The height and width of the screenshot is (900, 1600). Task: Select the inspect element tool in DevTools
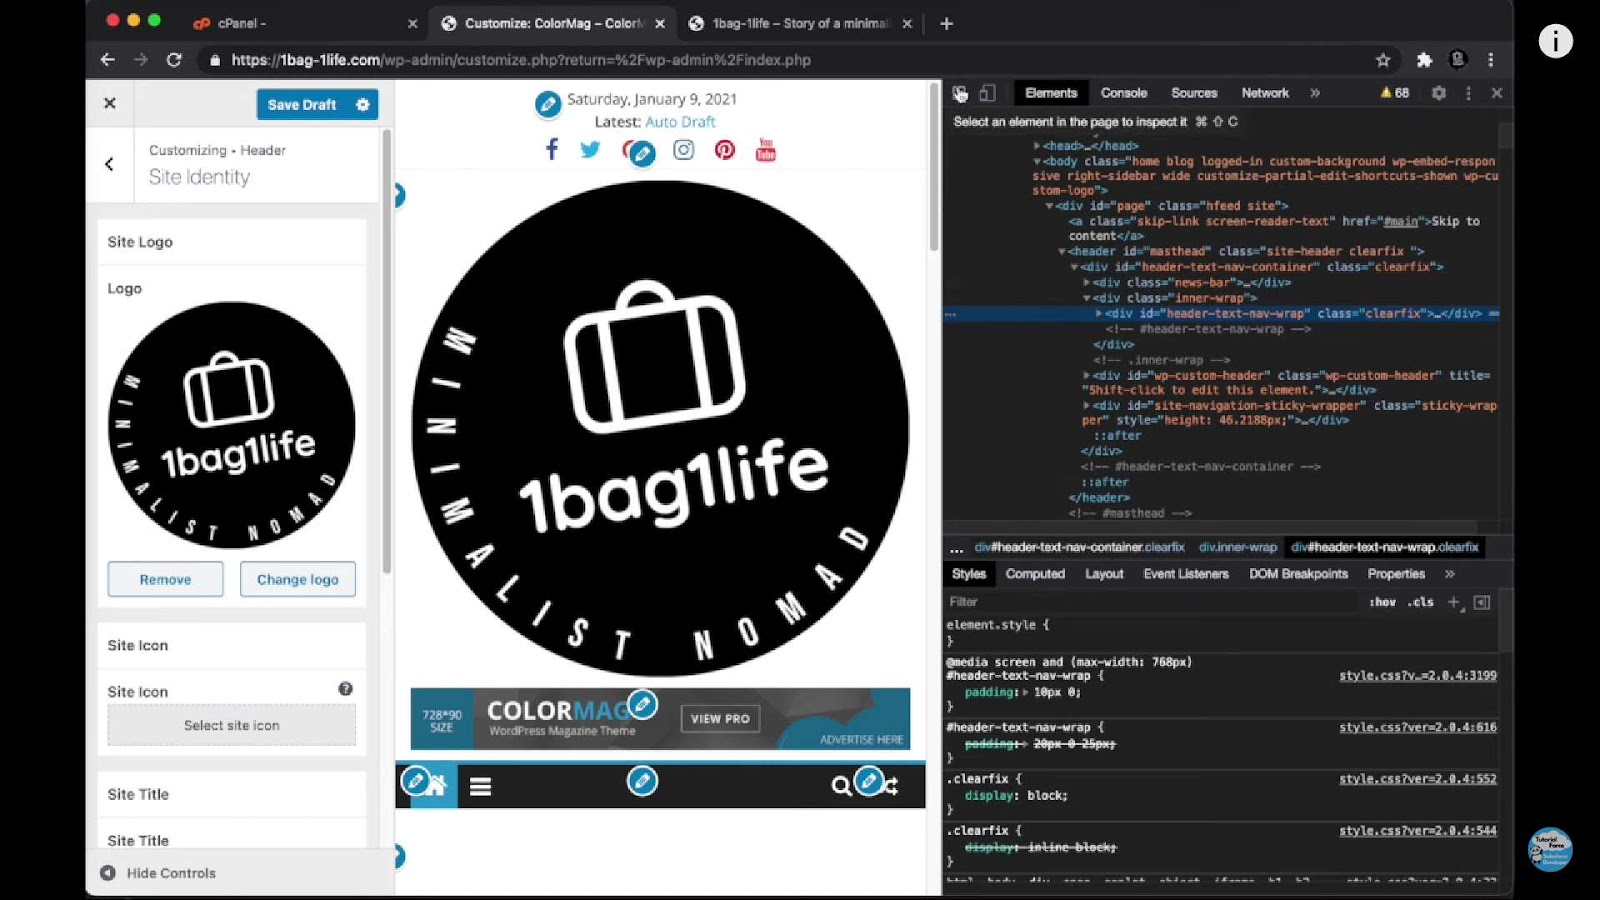(x=959, y=92)
